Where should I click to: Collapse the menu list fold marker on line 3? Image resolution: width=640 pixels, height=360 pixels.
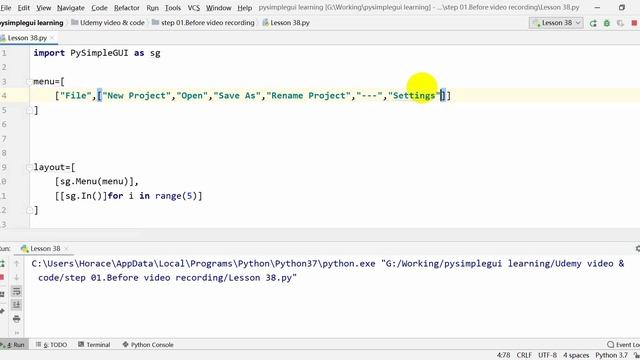tap(29, 82)
